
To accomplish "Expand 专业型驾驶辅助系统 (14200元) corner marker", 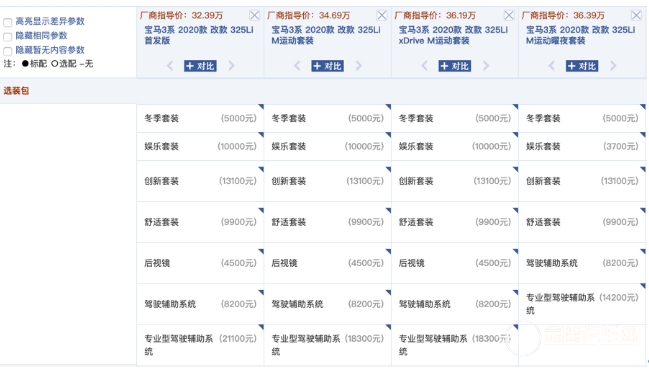I will click(643, 286).
